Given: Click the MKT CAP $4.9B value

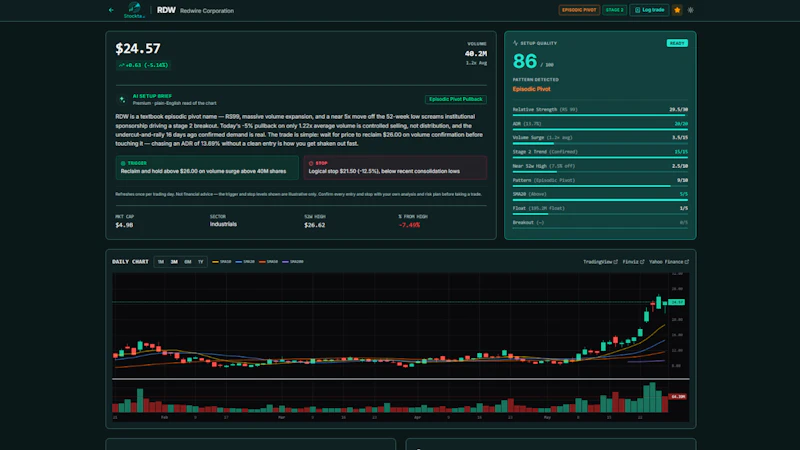Looking at the screenshot, I should [x=124, y=225].
